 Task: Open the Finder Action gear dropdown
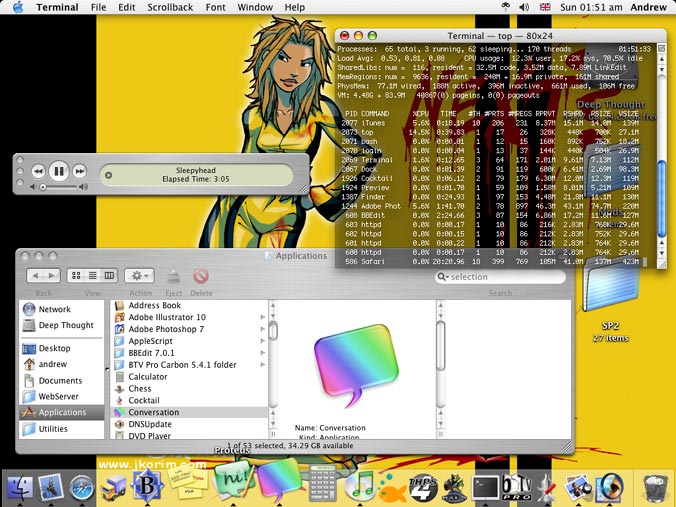point(139,275)
